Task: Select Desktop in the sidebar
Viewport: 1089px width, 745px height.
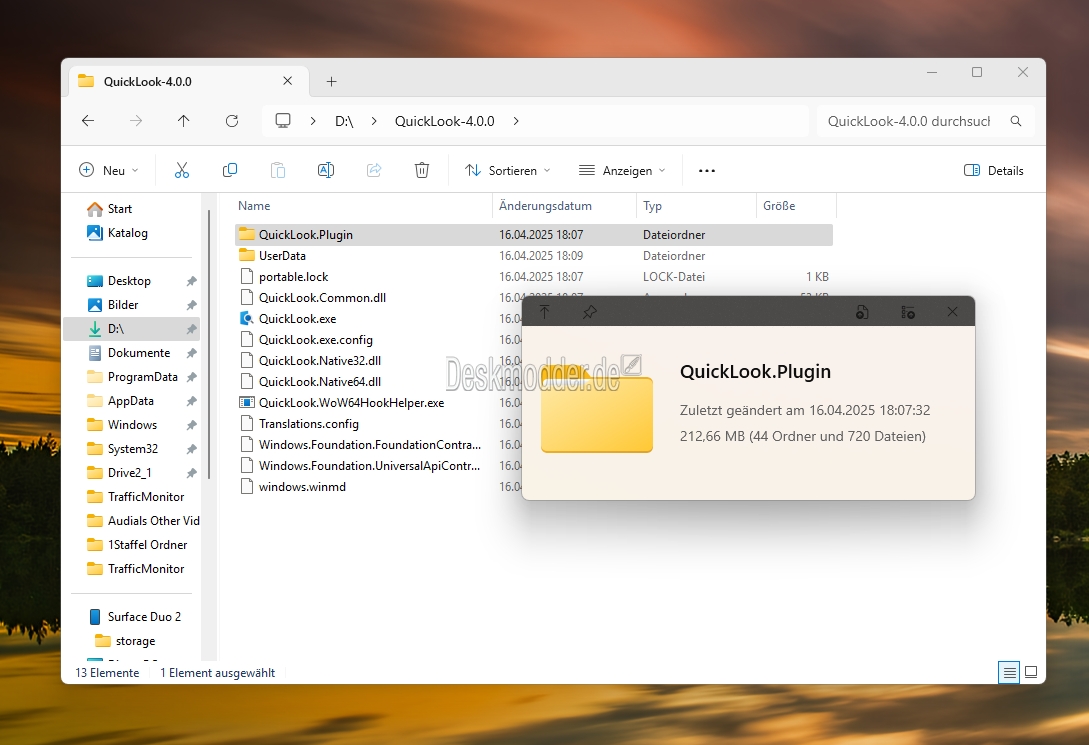Action: pos(132,281)
